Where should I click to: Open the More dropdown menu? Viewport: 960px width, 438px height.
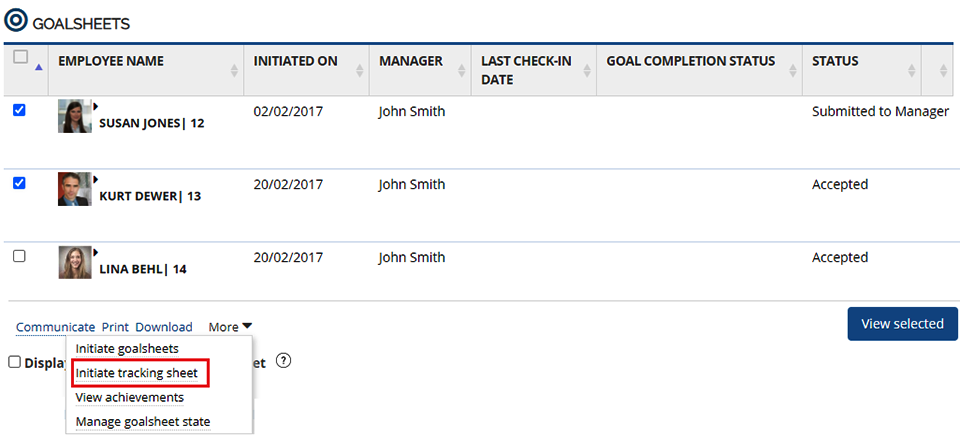(x=230, y=327)
